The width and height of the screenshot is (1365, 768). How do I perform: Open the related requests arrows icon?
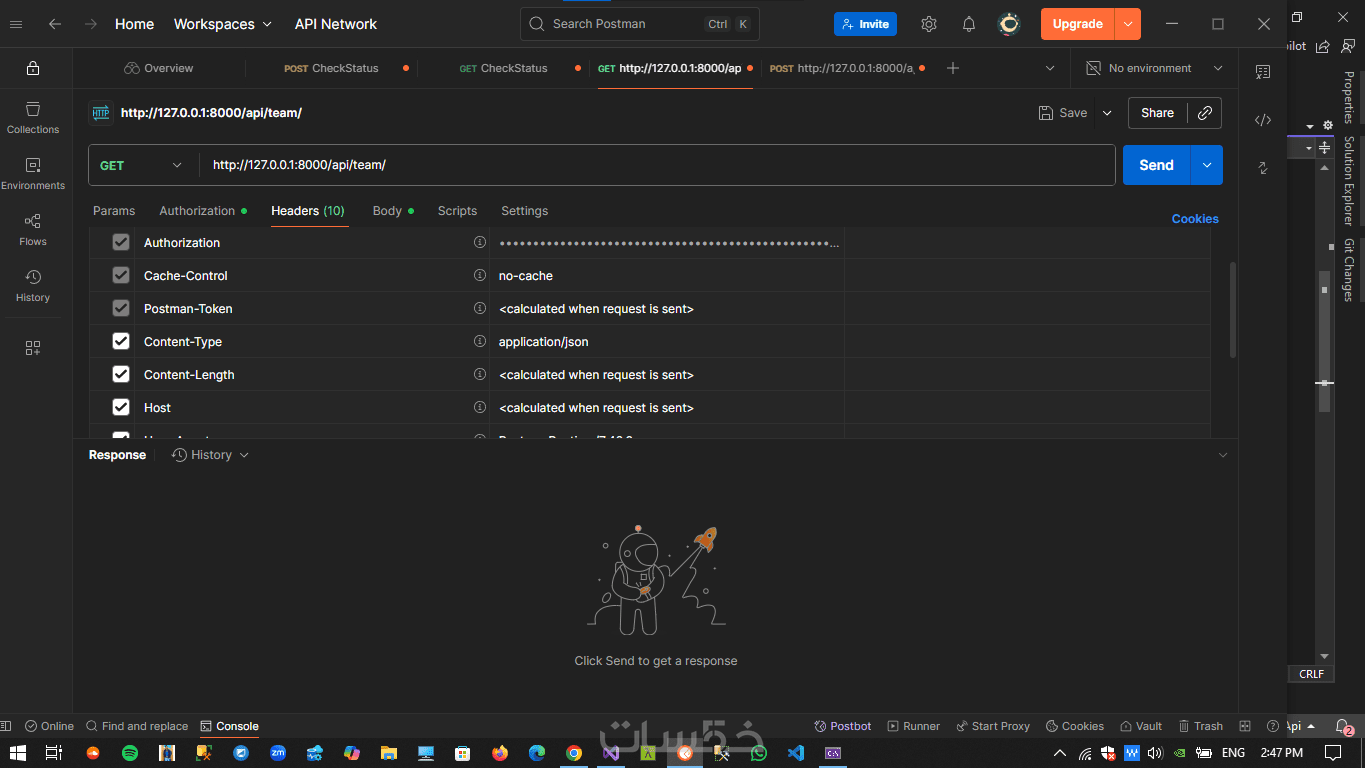coord(1263,168)
